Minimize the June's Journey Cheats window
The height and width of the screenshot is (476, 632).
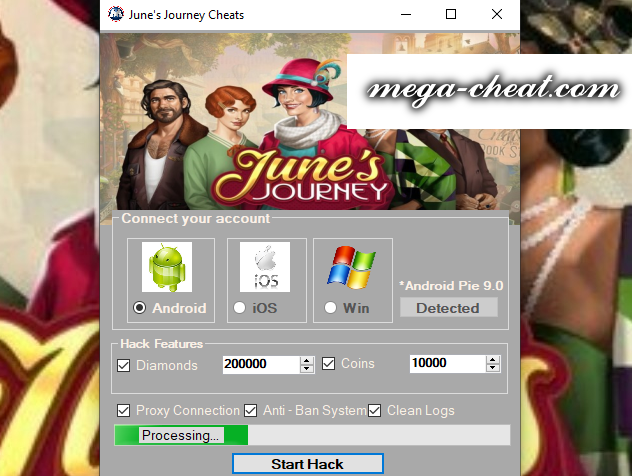pyautogui.click(x=406, y=15)
